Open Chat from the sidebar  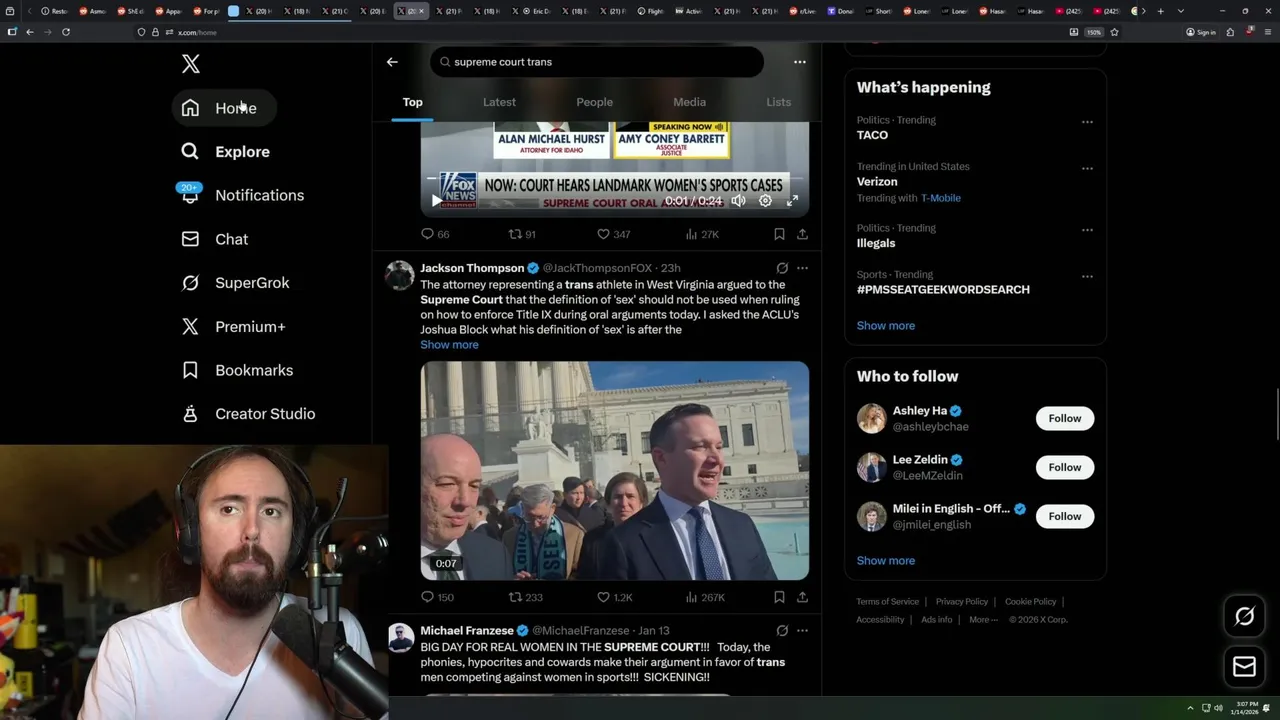click(x=215, y=239)
